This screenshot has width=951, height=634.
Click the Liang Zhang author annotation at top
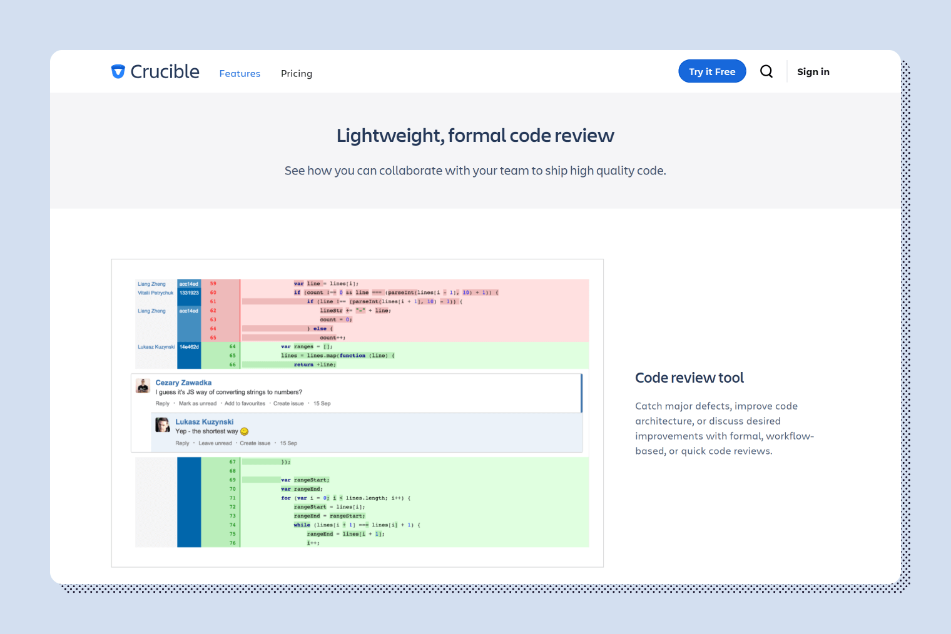pyautogui.click(x=151, y=284)
